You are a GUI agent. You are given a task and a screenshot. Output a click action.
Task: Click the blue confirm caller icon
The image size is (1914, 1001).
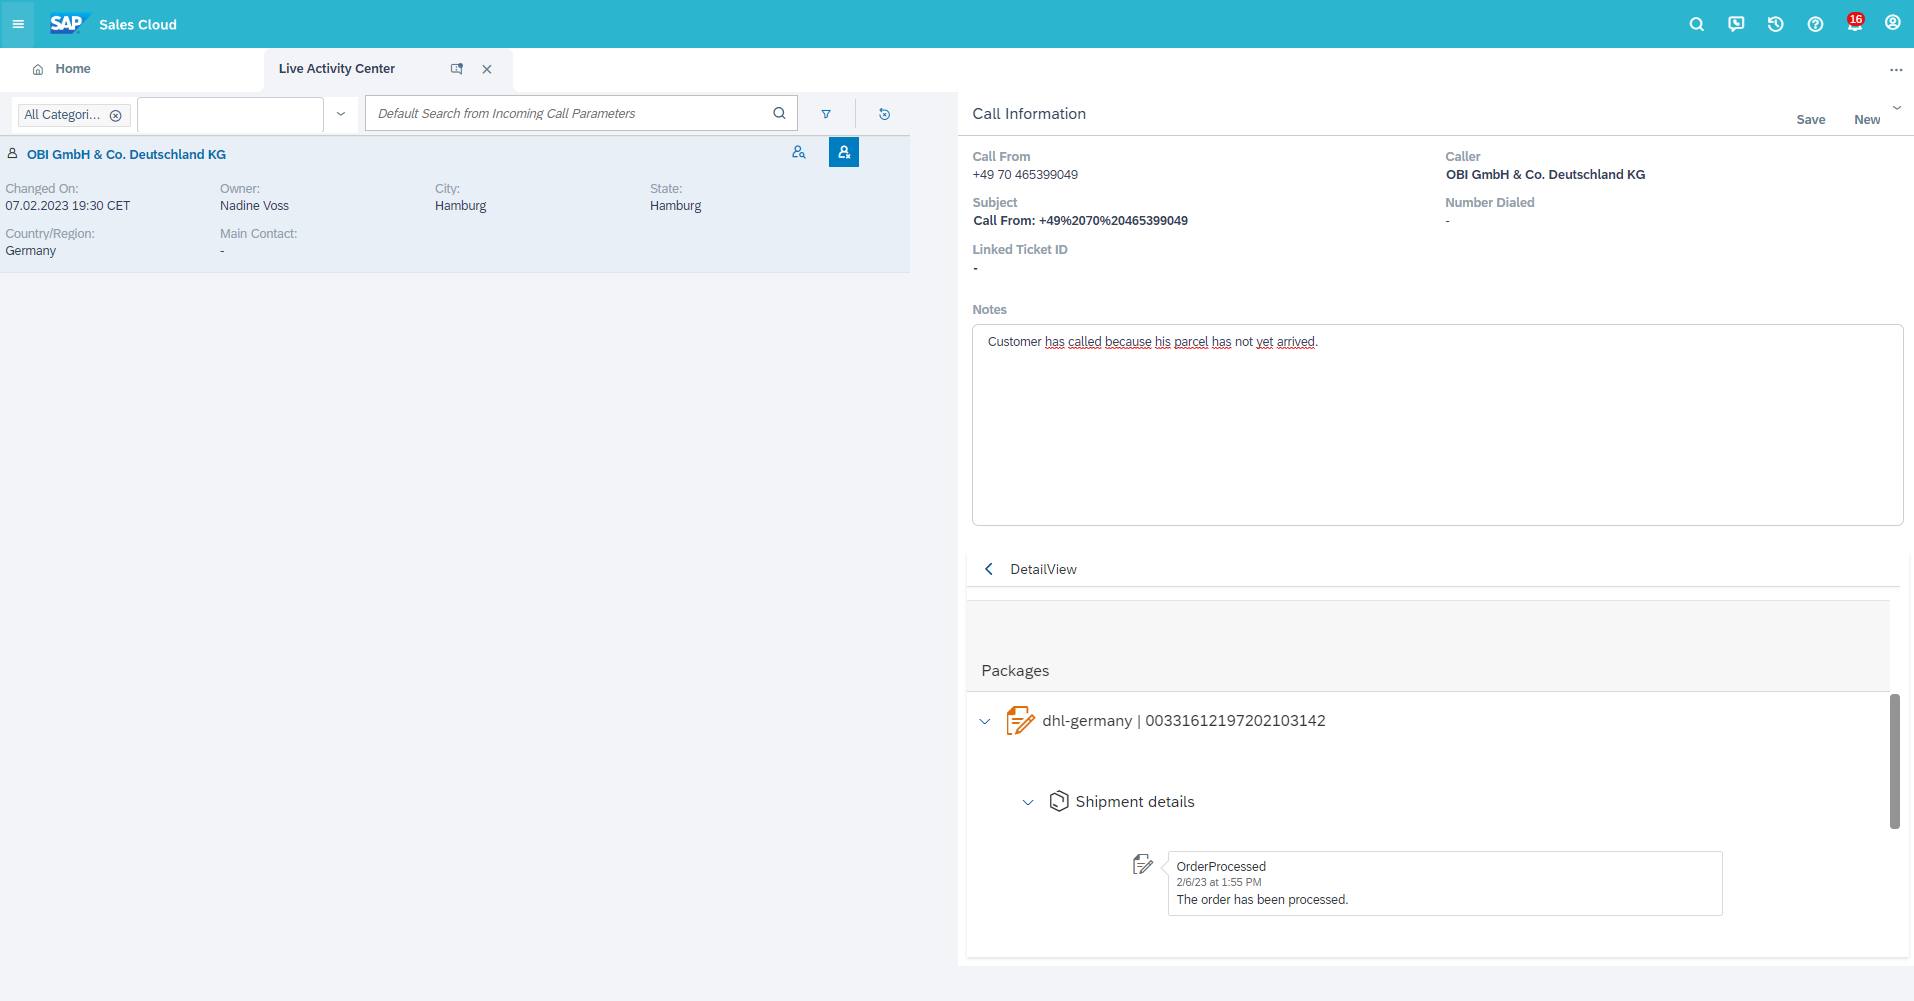click(x=844, y=152)
